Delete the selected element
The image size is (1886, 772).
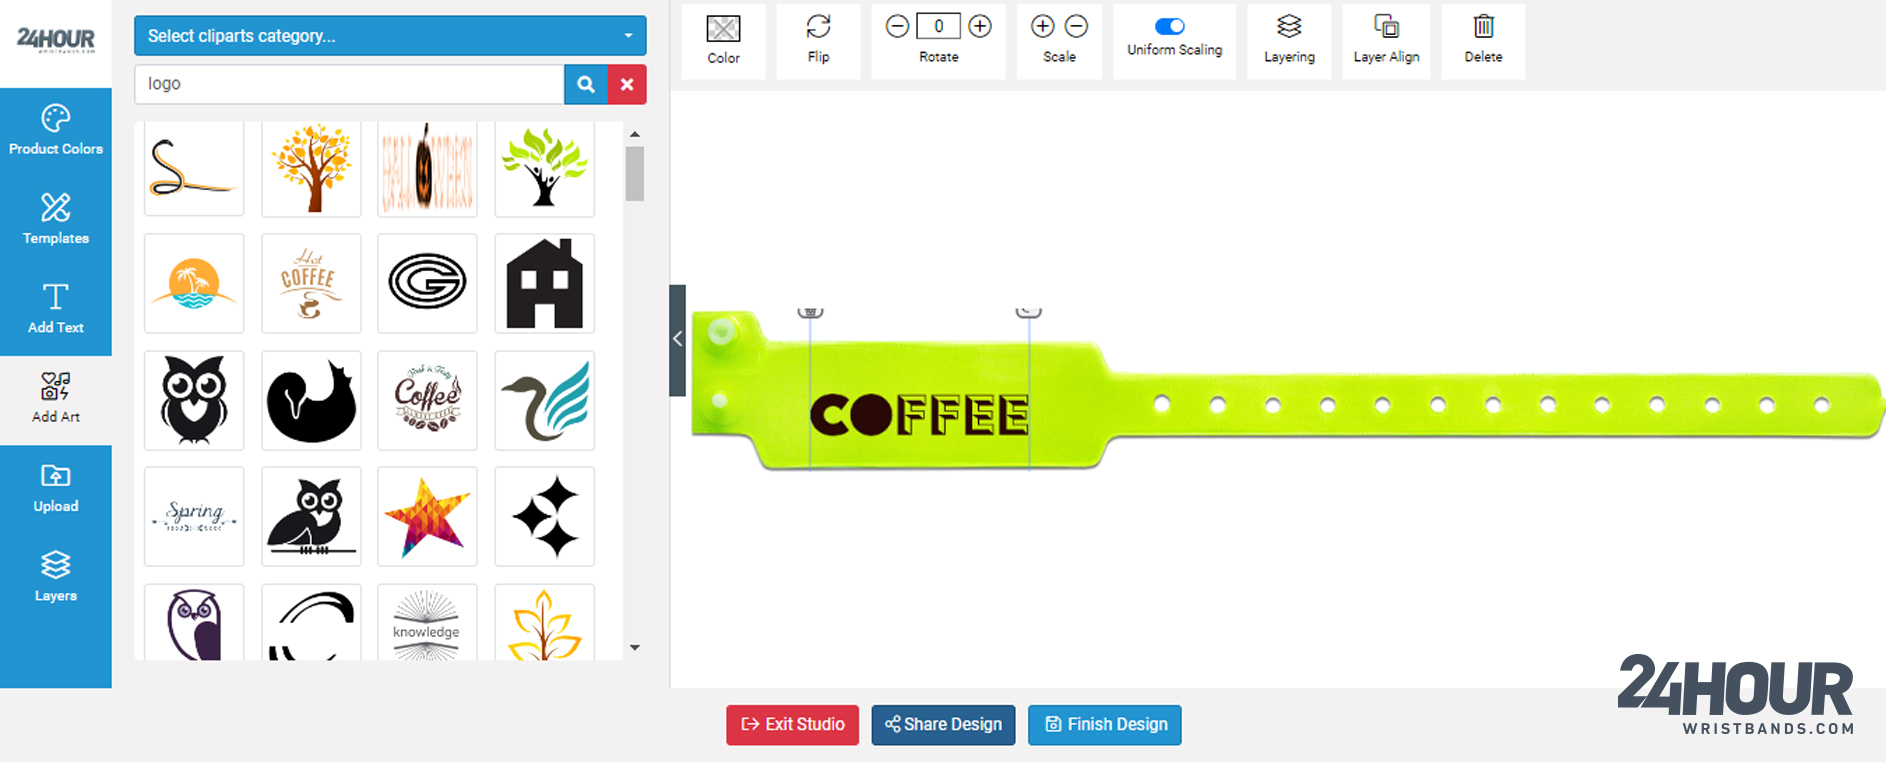click(1483, 41)
